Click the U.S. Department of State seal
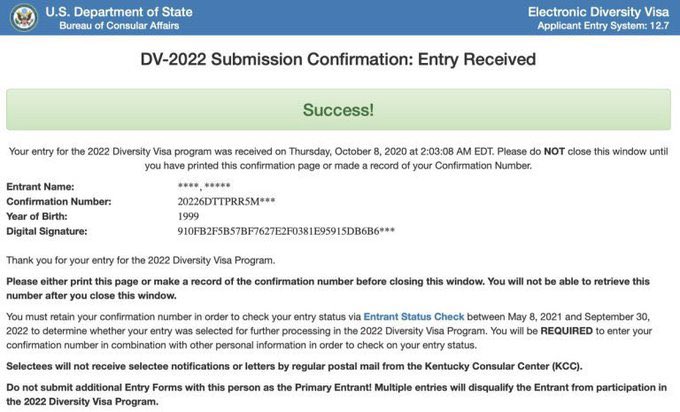Viewport: 680px width, 412px height. (22, 17)
